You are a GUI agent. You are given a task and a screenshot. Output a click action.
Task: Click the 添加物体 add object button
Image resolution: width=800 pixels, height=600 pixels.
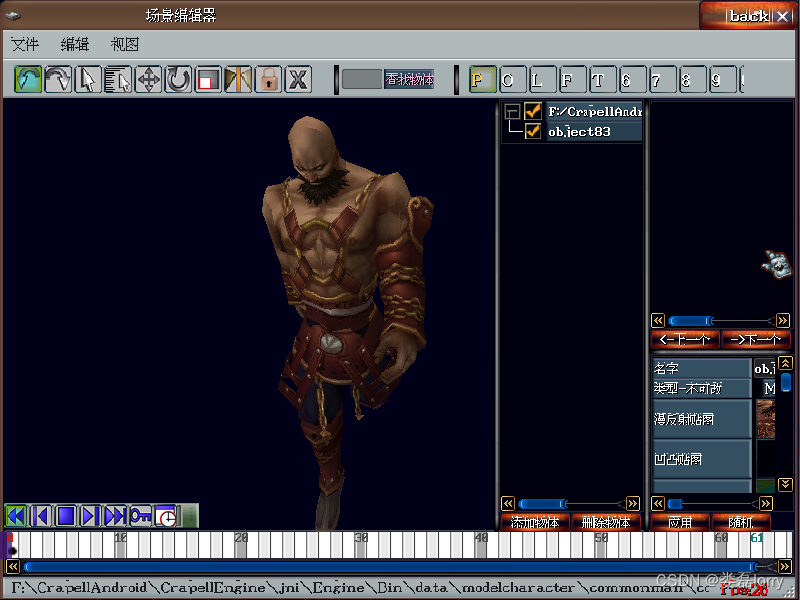(535, 522)
